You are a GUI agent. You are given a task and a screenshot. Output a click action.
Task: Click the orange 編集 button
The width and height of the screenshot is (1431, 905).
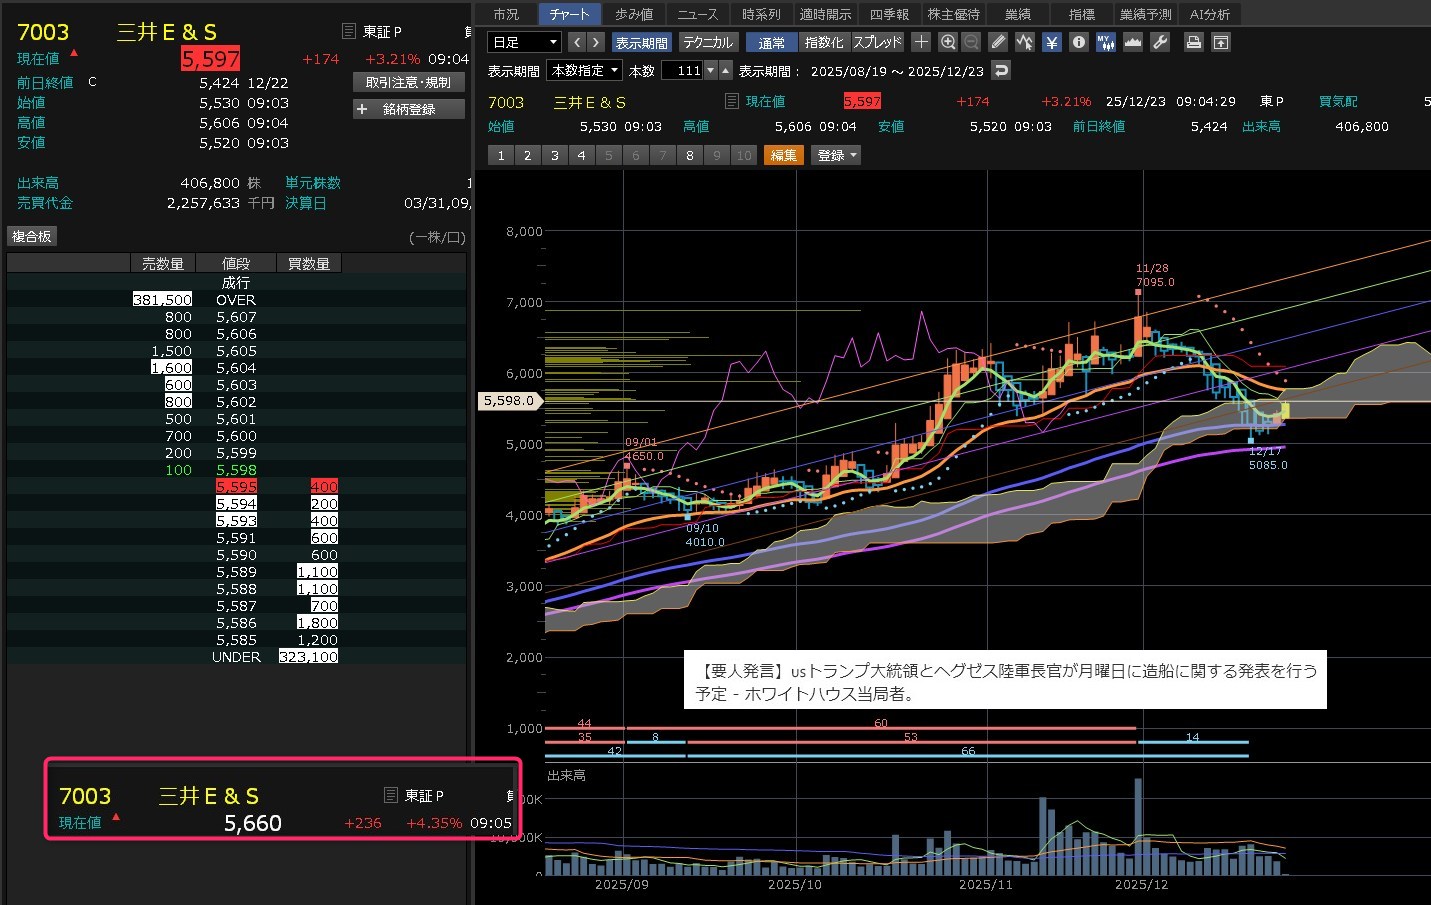tap(784, 155)
